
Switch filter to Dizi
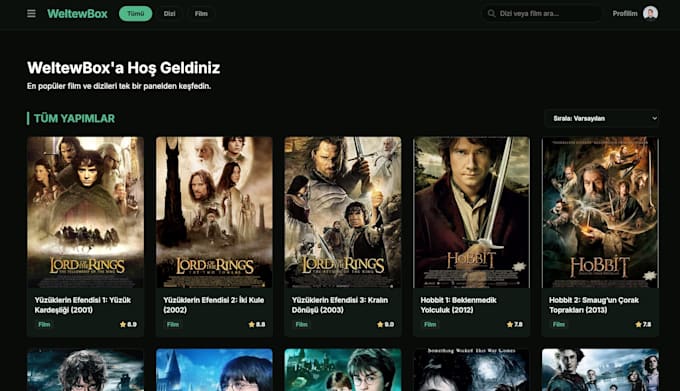(170, 13)
